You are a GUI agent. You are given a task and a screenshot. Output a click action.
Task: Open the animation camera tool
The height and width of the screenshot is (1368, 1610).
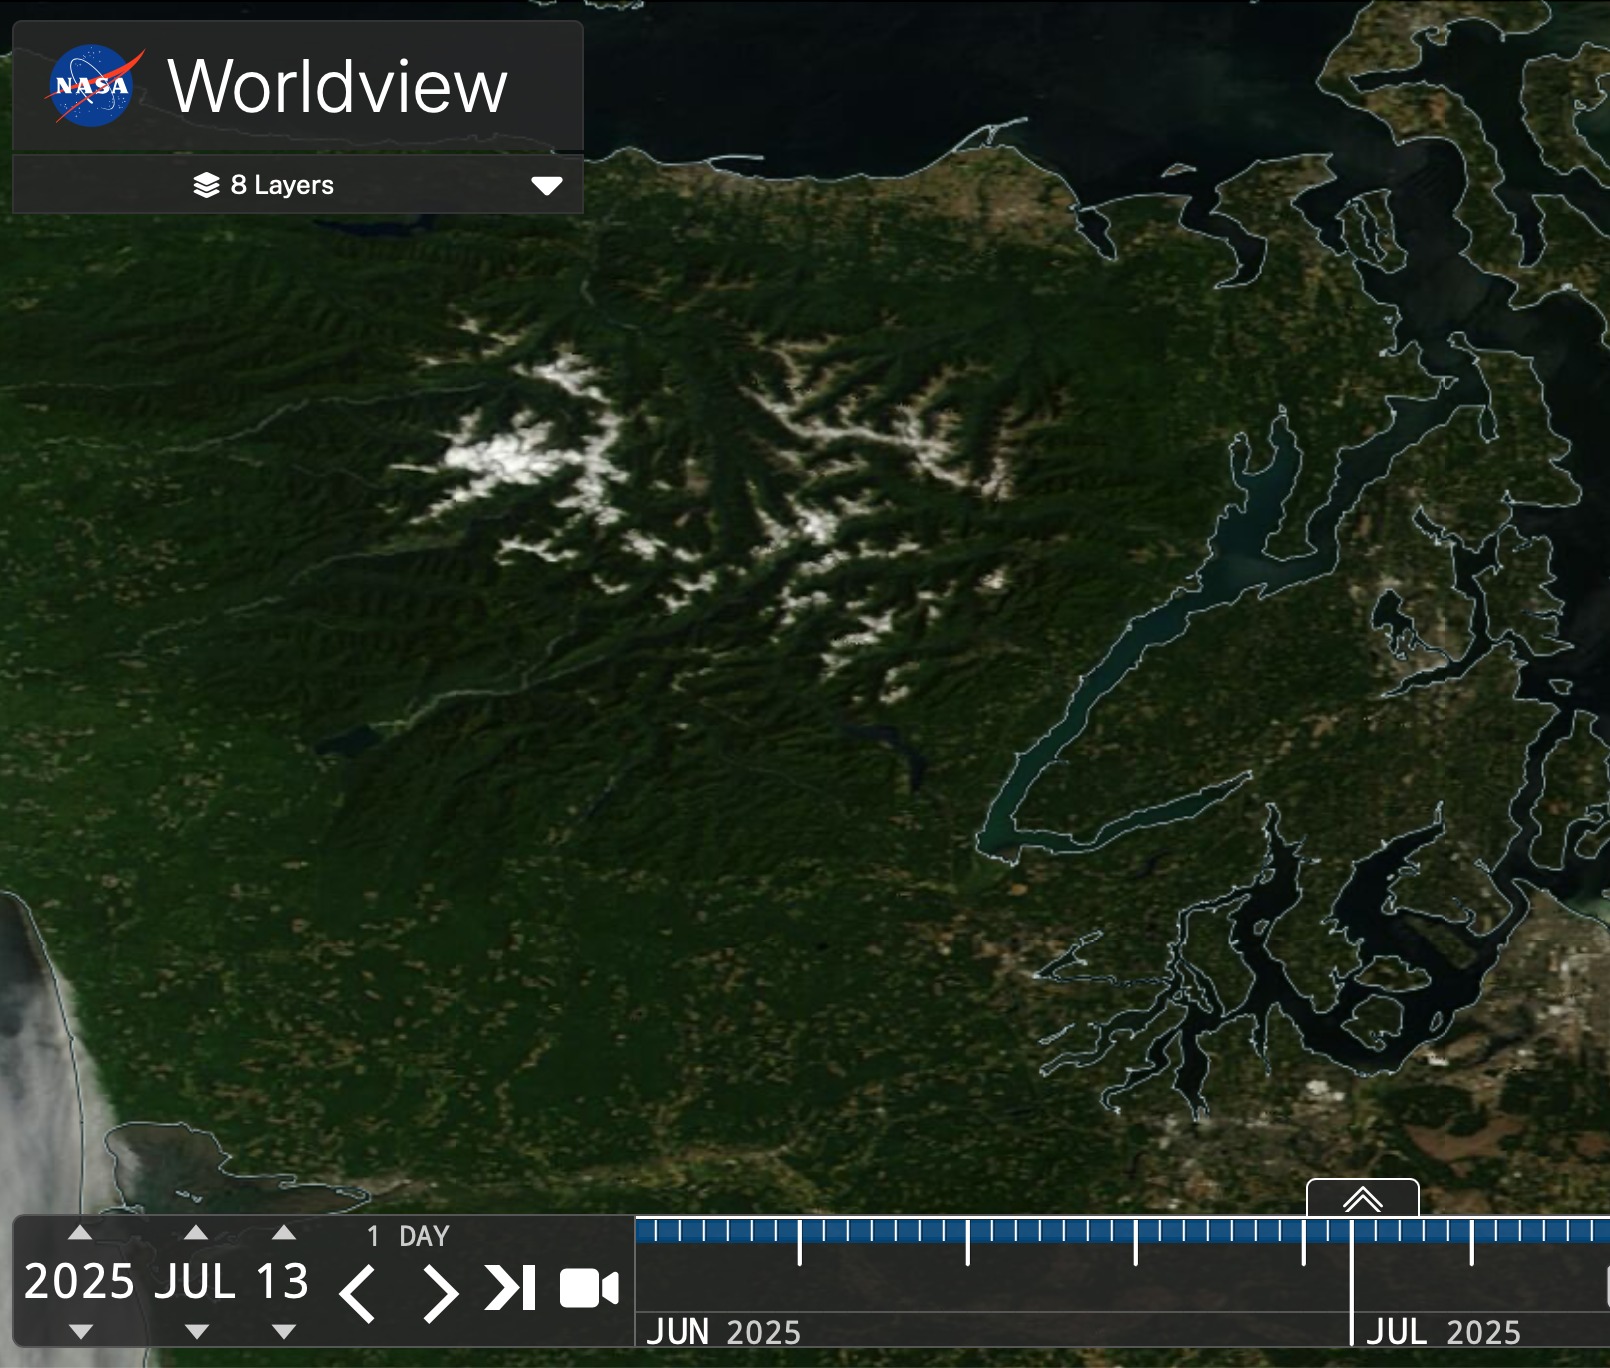588,1288
